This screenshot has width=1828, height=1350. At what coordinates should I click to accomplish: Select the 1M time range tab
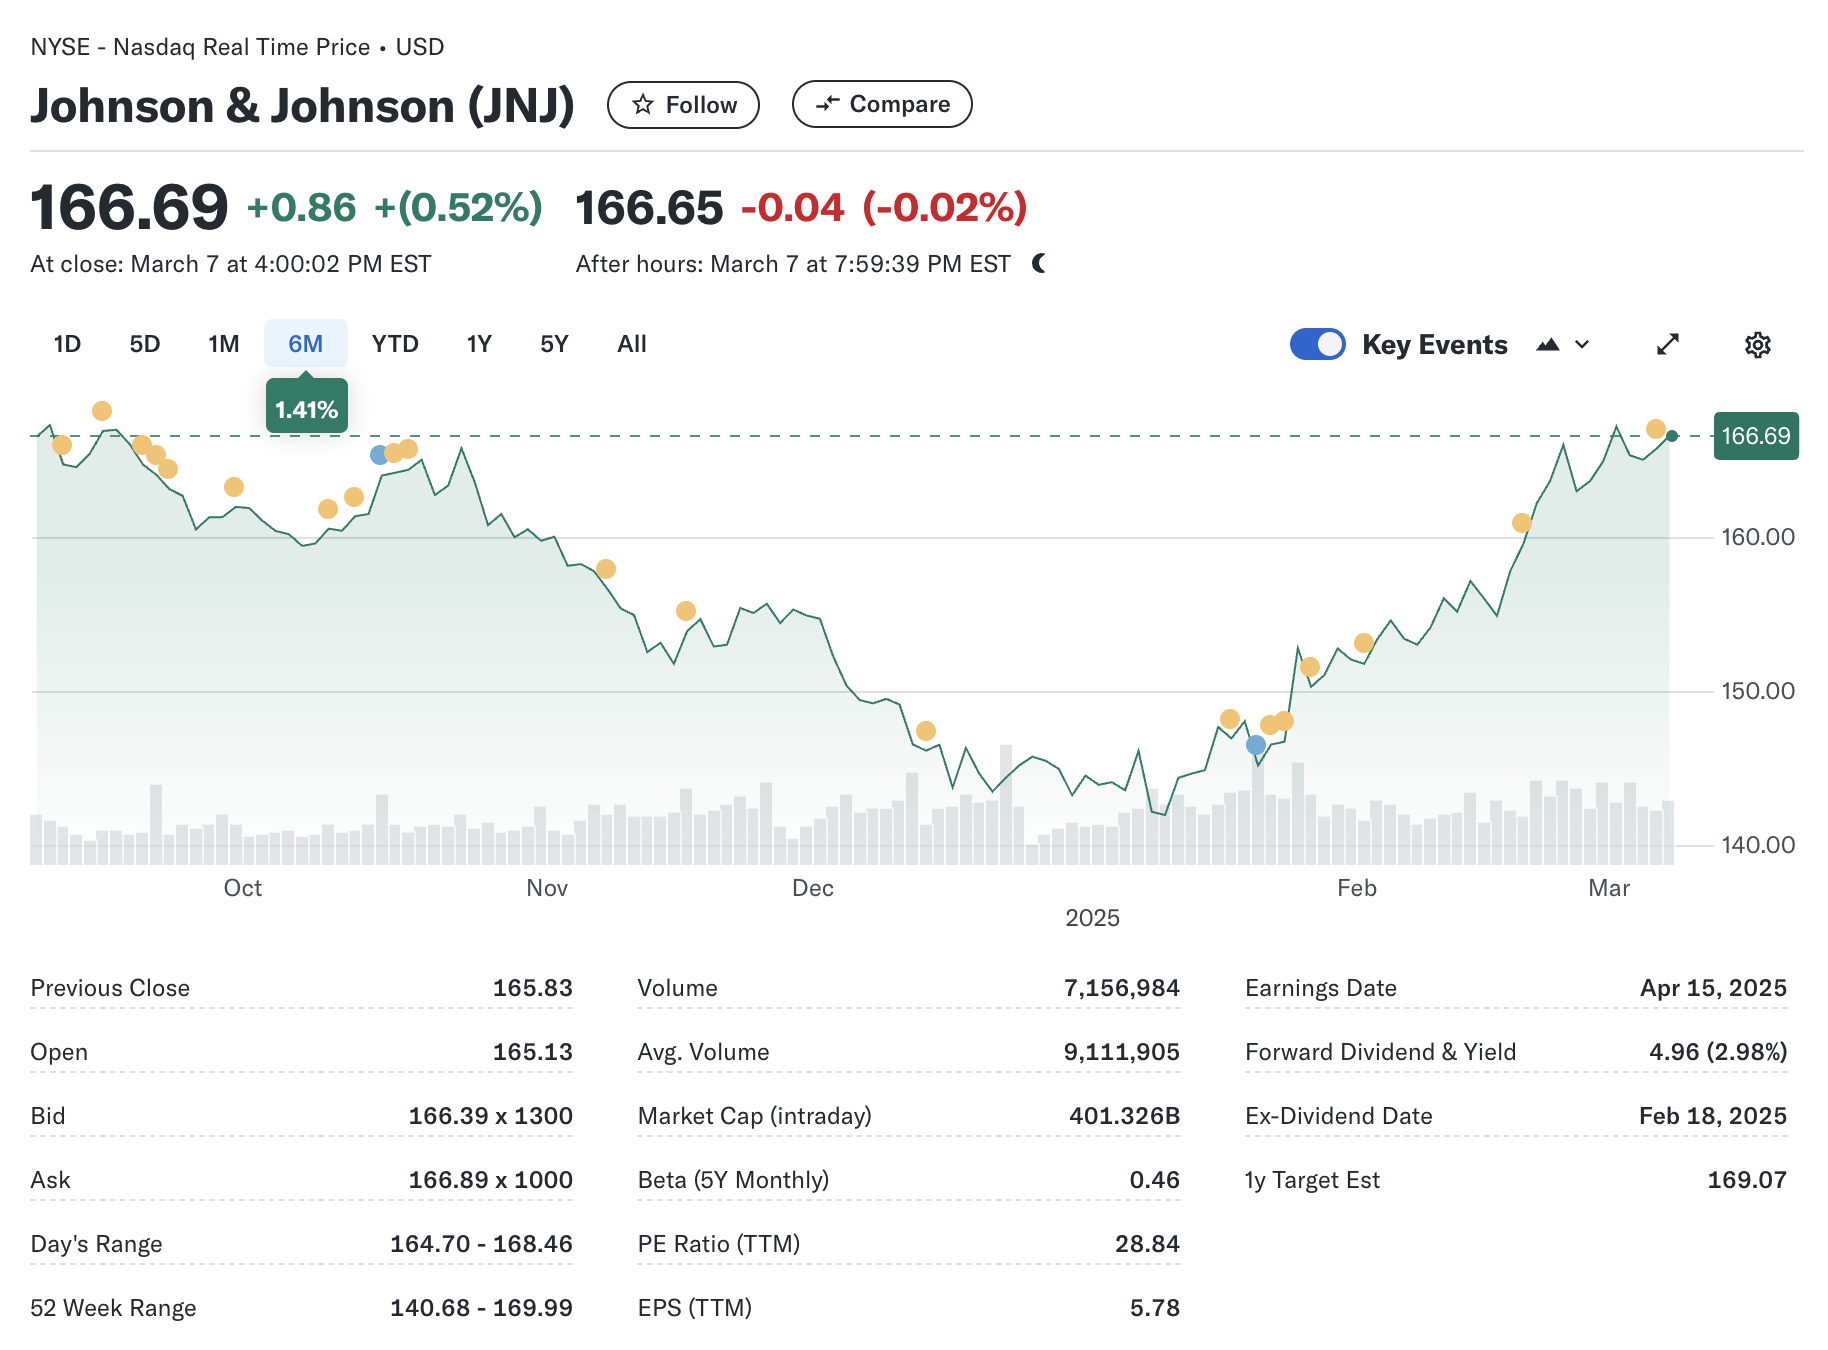[x=224, y=344]
